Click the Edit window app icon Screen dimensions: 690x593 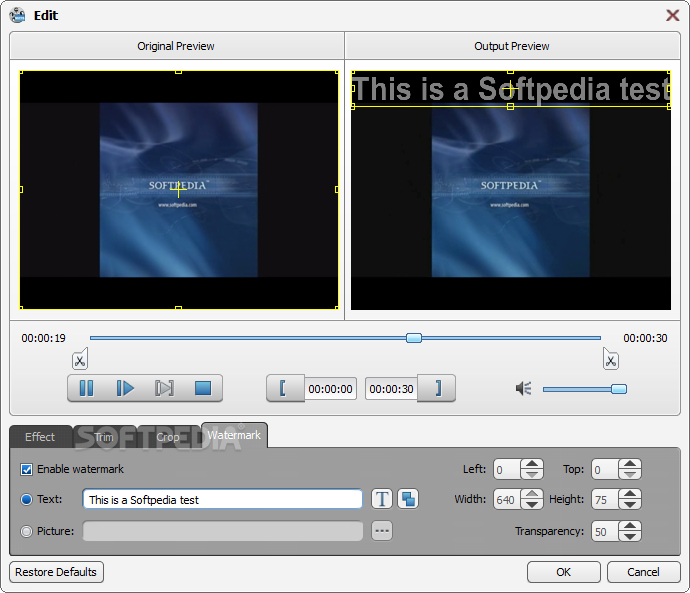(x=18, y=15)
